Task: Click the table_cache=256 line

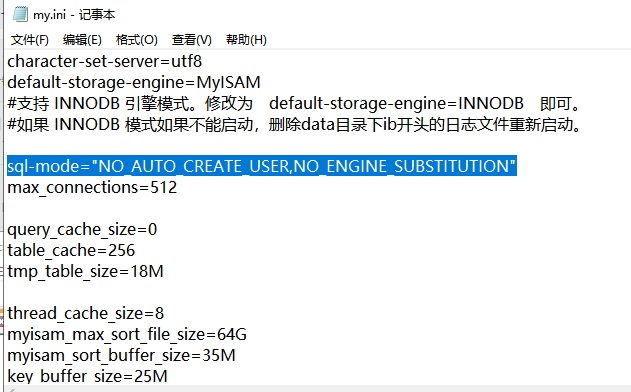Action: click(x=71, y=250)
